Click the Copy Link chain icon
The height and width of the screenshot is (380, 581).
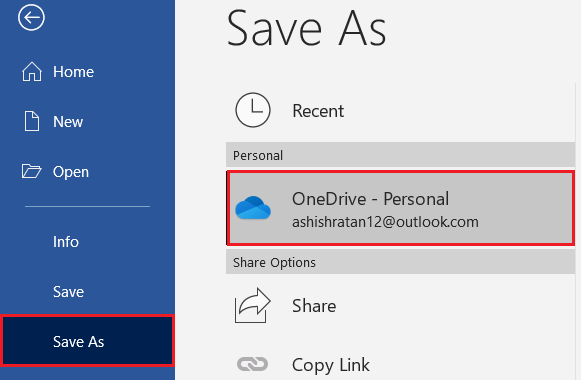[x=252, y=364]
